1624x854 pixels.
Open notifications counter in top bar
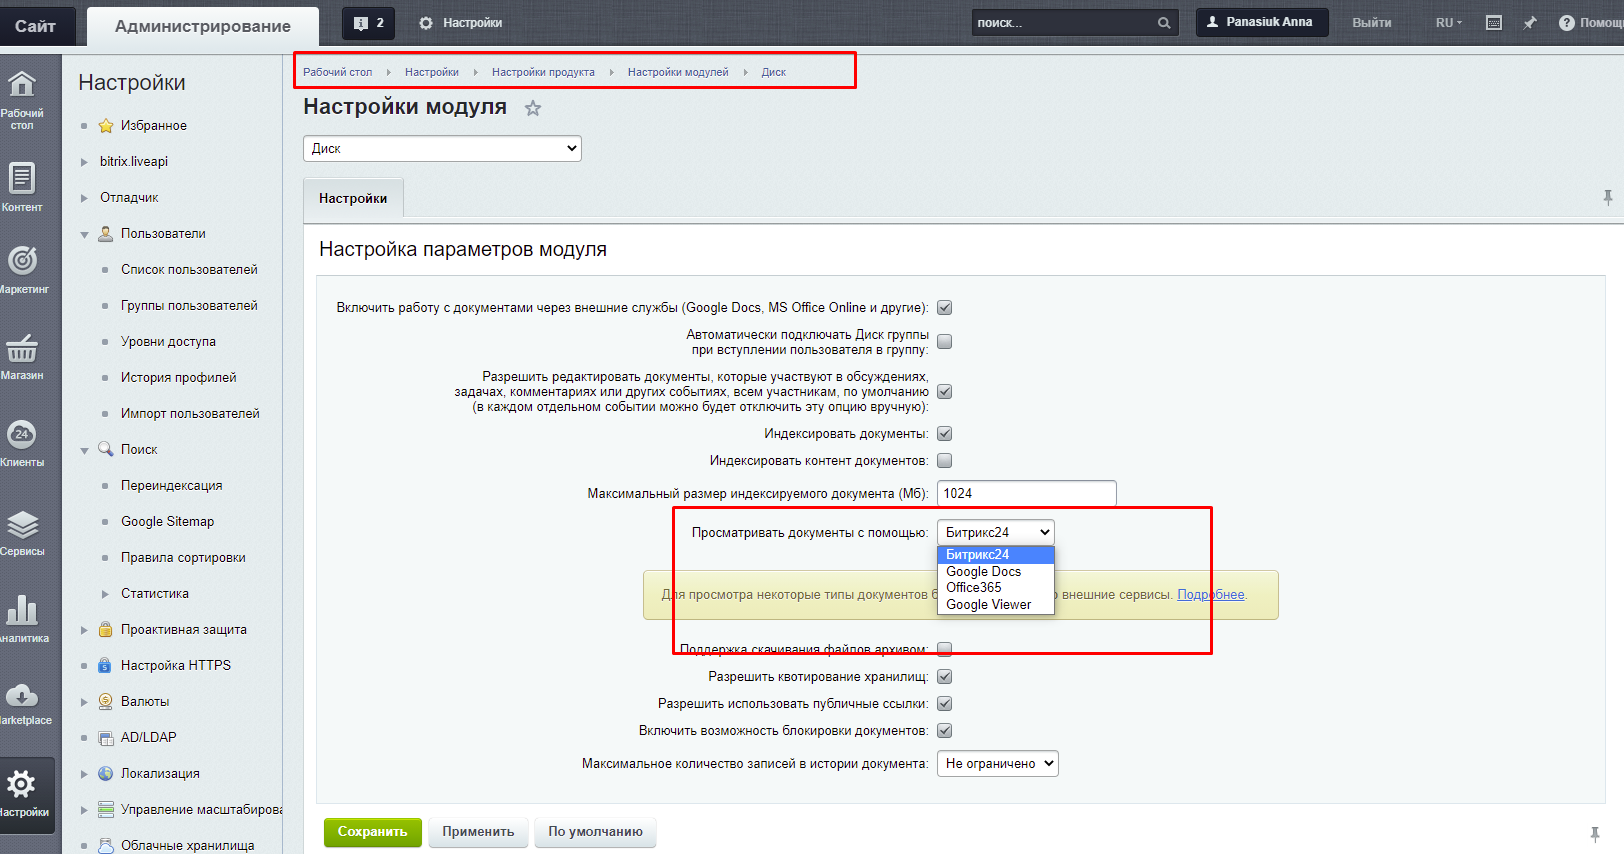pos(368,23)
